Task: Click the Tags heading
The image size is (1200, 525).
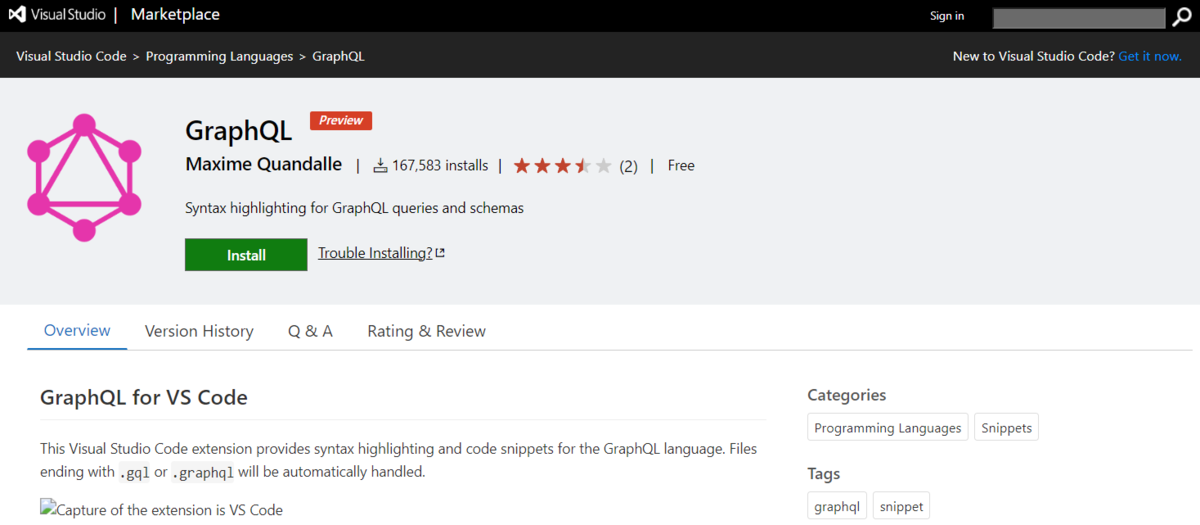Action: [x=824, y=473]
